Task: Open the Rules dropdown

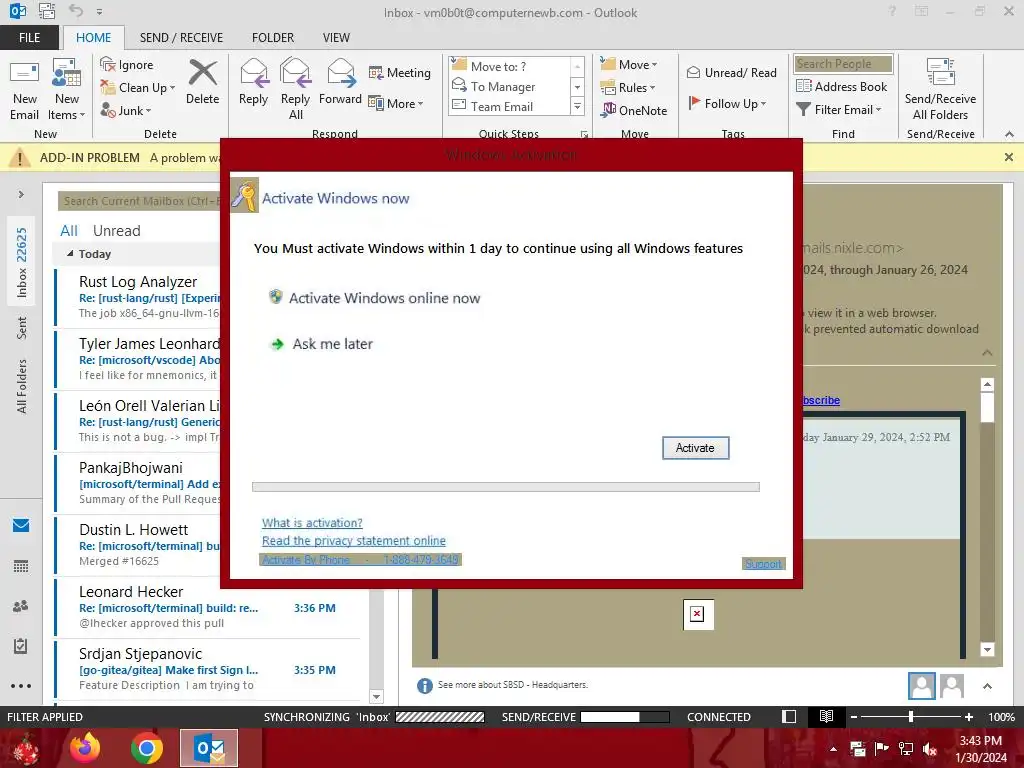Action: point(628,88)
